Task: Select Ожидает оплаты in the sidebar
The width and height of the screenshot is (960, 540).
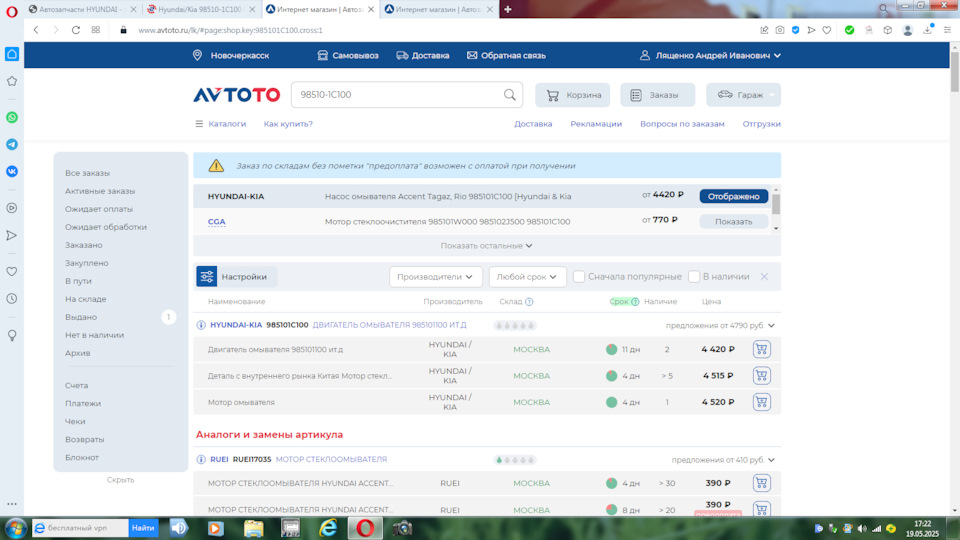Action: 99,209
